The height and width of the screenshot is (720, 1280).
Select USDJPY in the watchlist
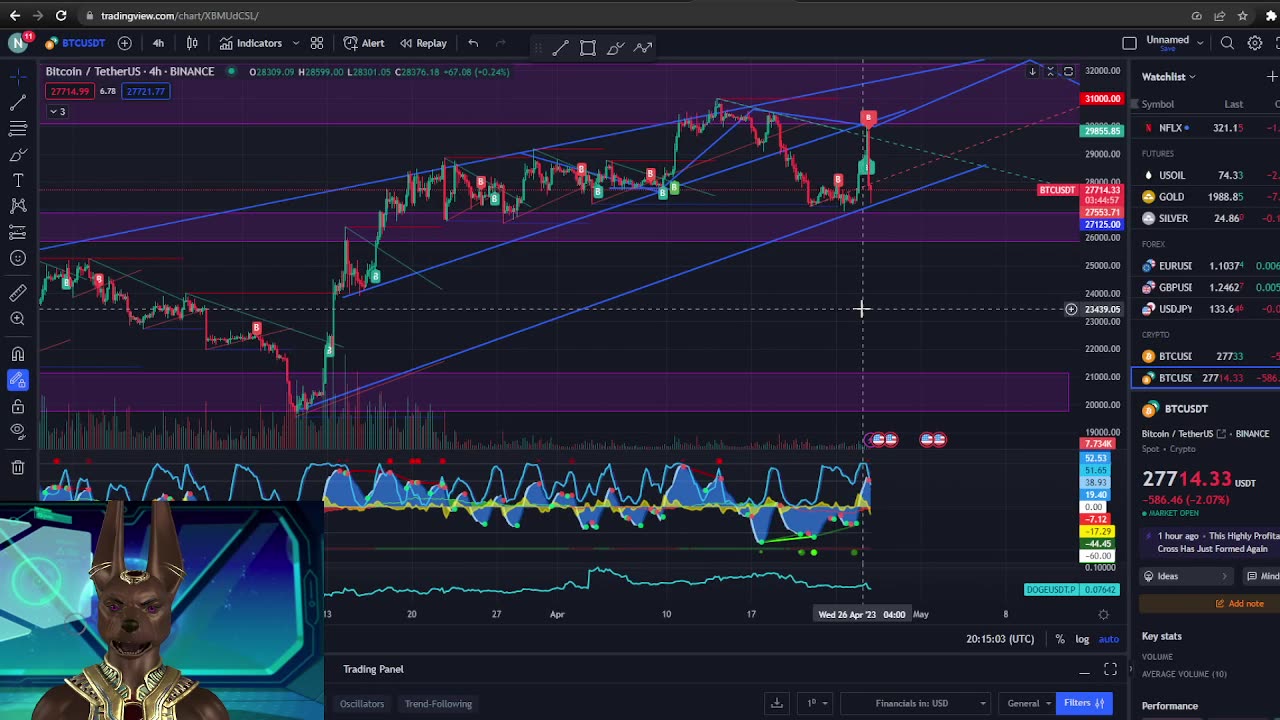(1205, 309)
